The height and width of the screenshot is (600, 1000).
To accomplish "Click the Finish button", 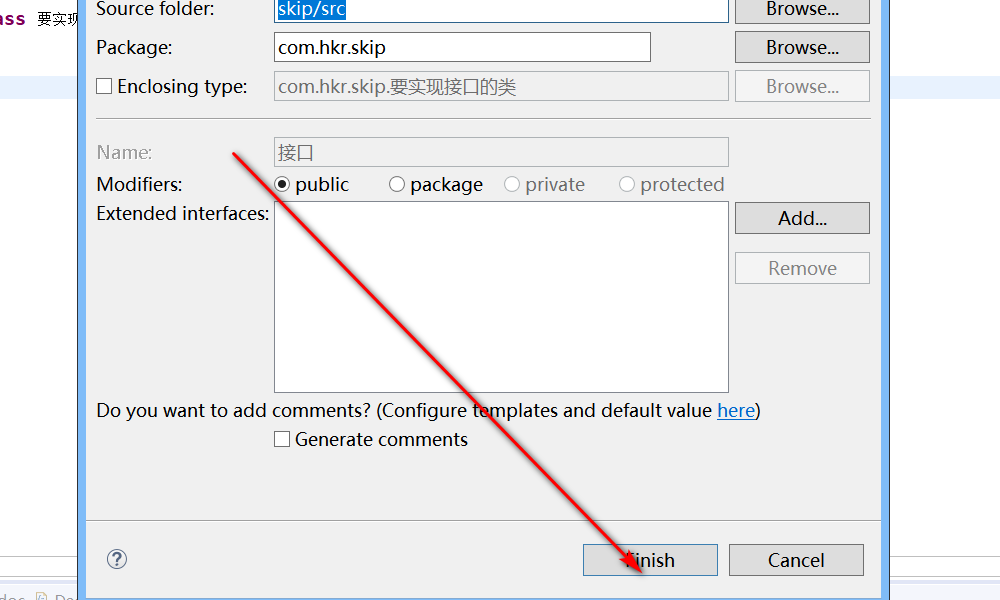I will (650, 560).
